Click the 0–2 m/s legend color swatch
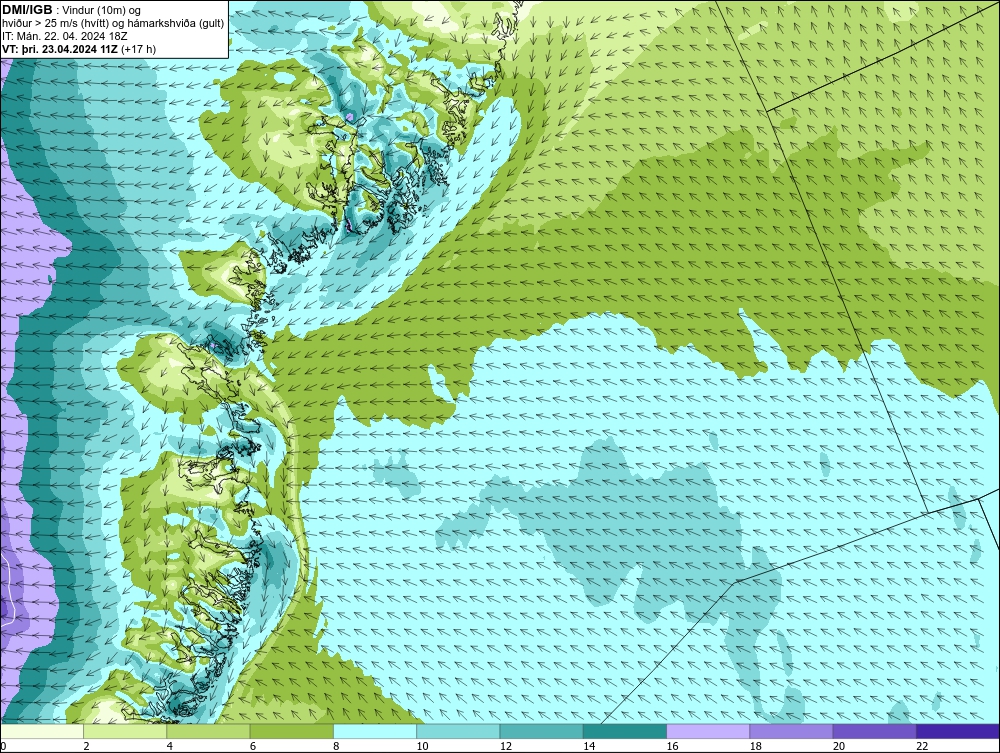The height and width of the screenshot is (753, 1000). 41,731
